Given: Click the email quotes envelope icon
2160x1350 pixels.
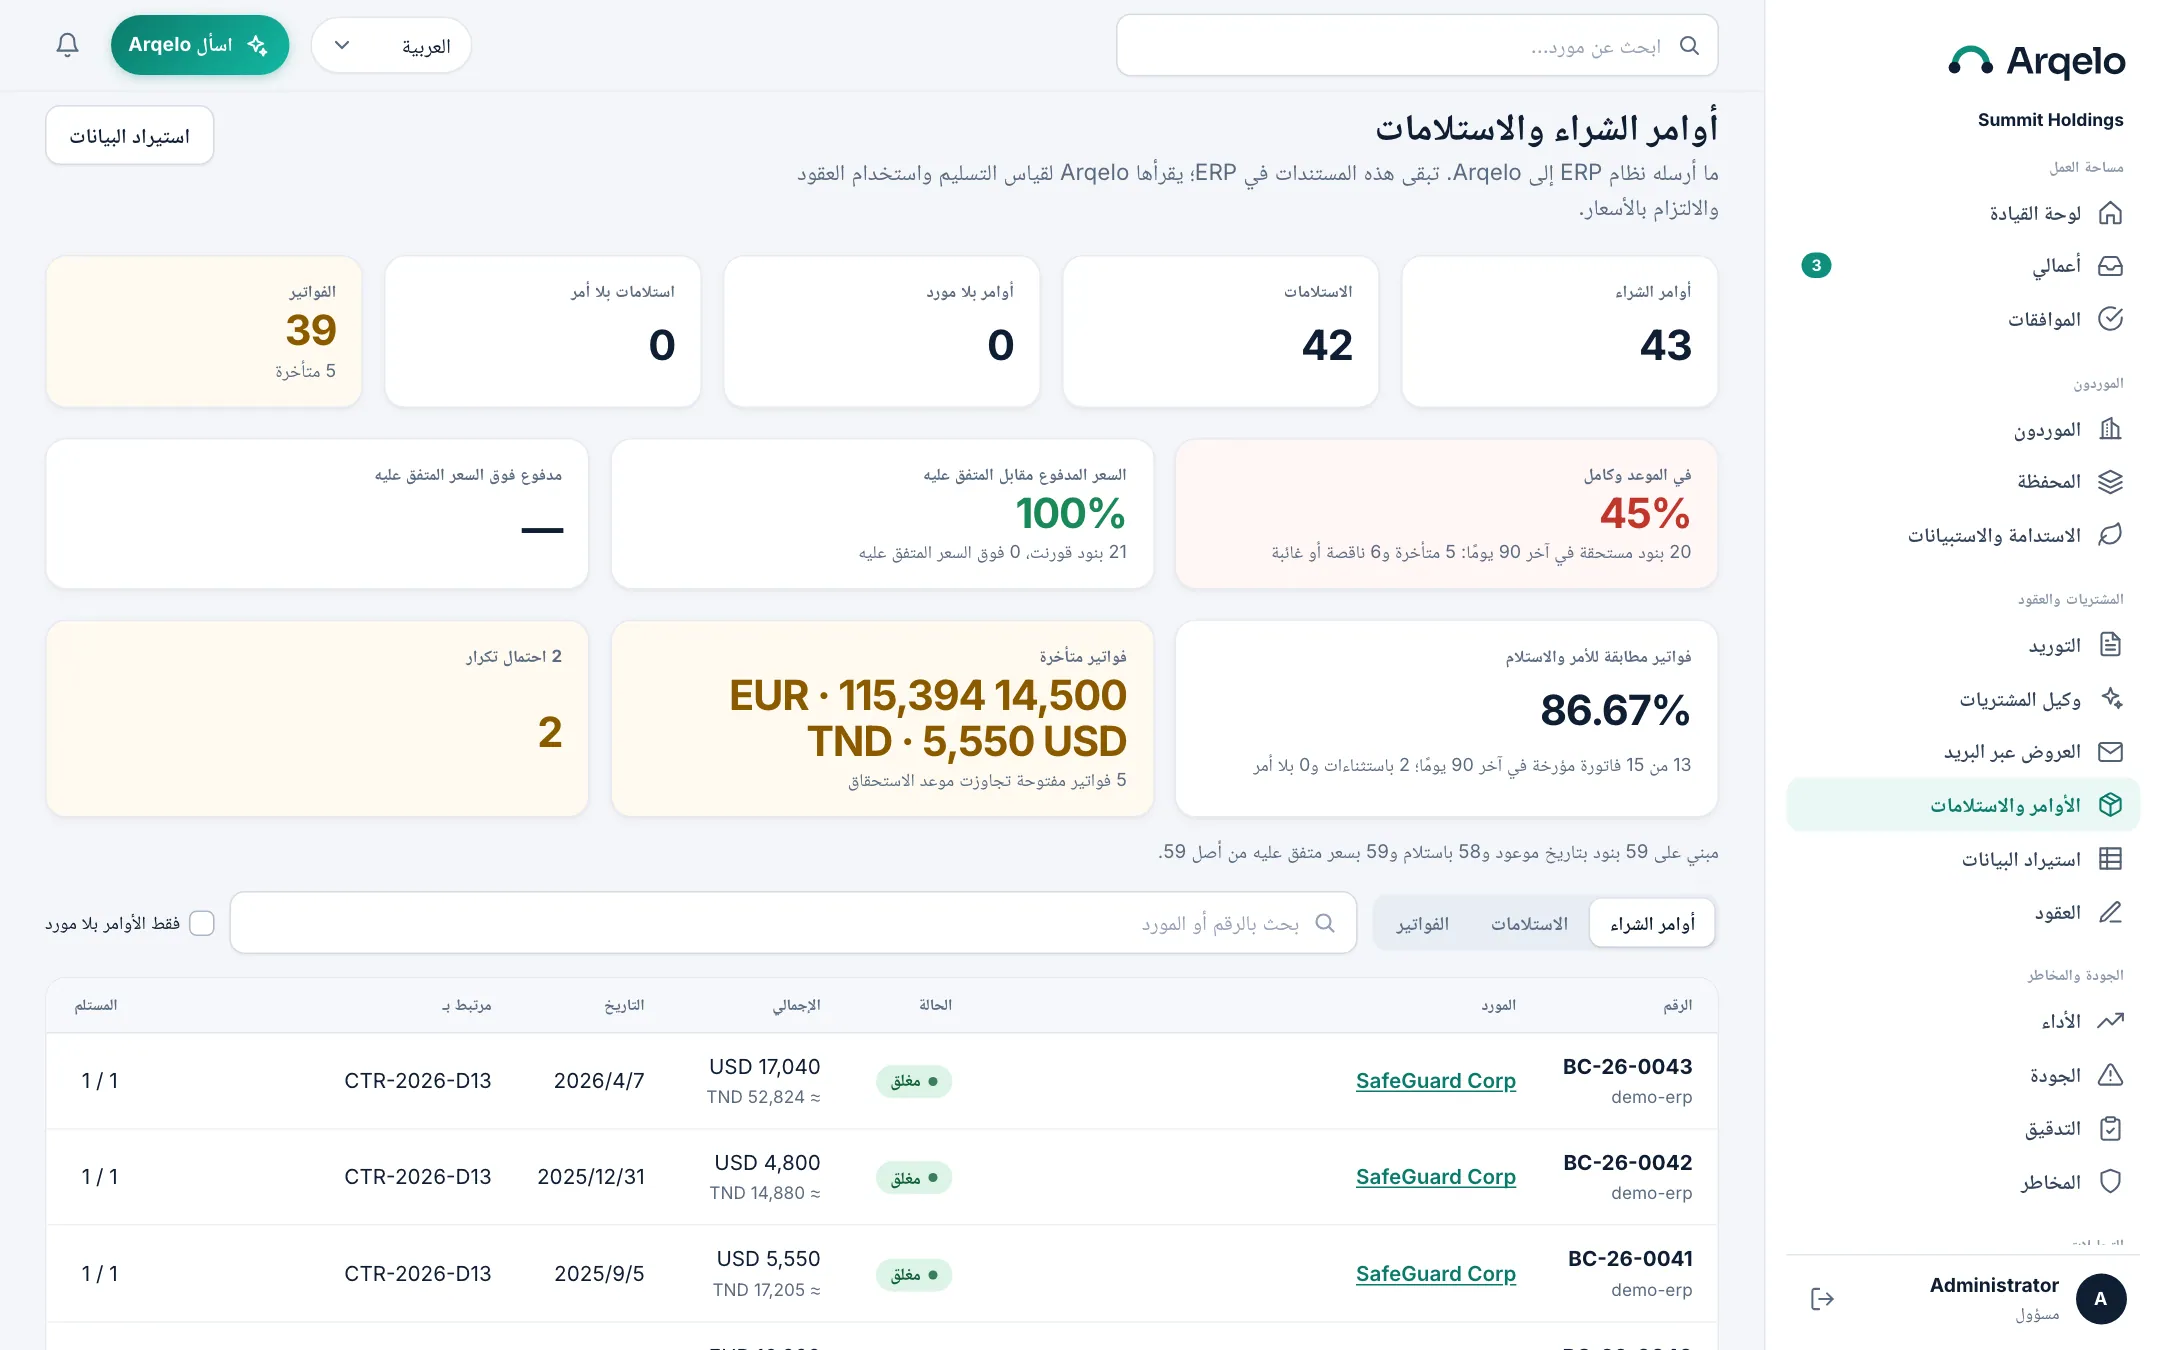Looking at the screenshot, I should click(2110, 752).
